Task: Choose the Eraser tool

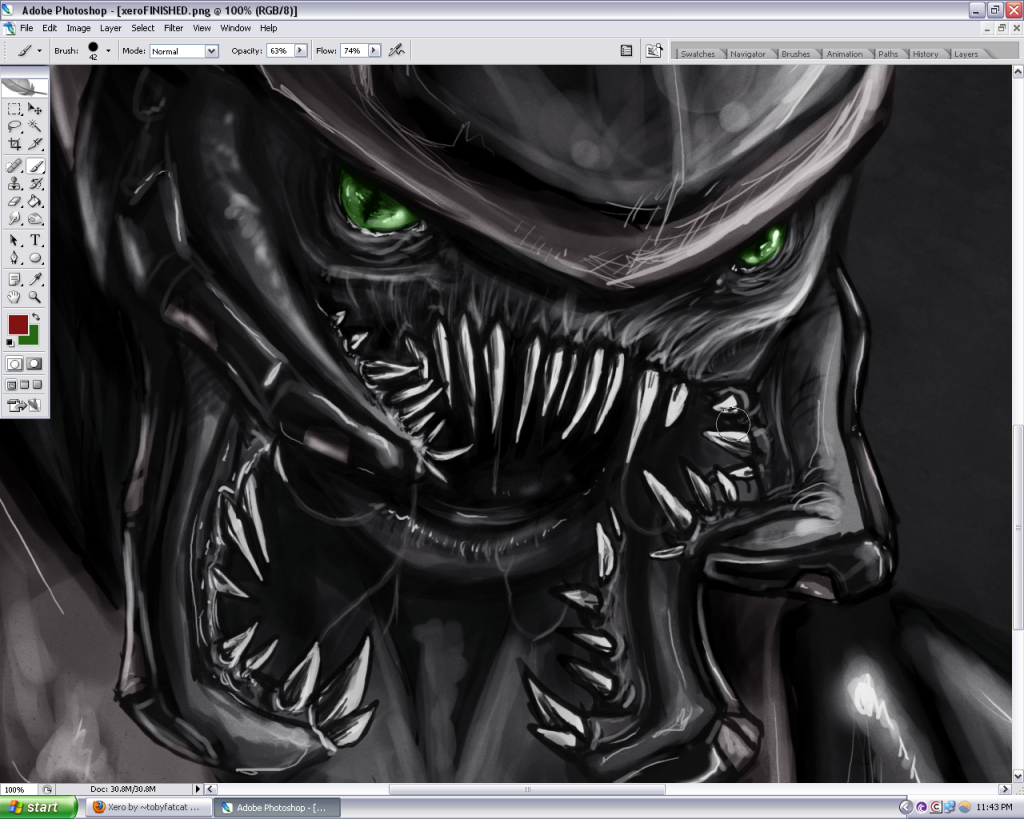Action: (15, 201)
